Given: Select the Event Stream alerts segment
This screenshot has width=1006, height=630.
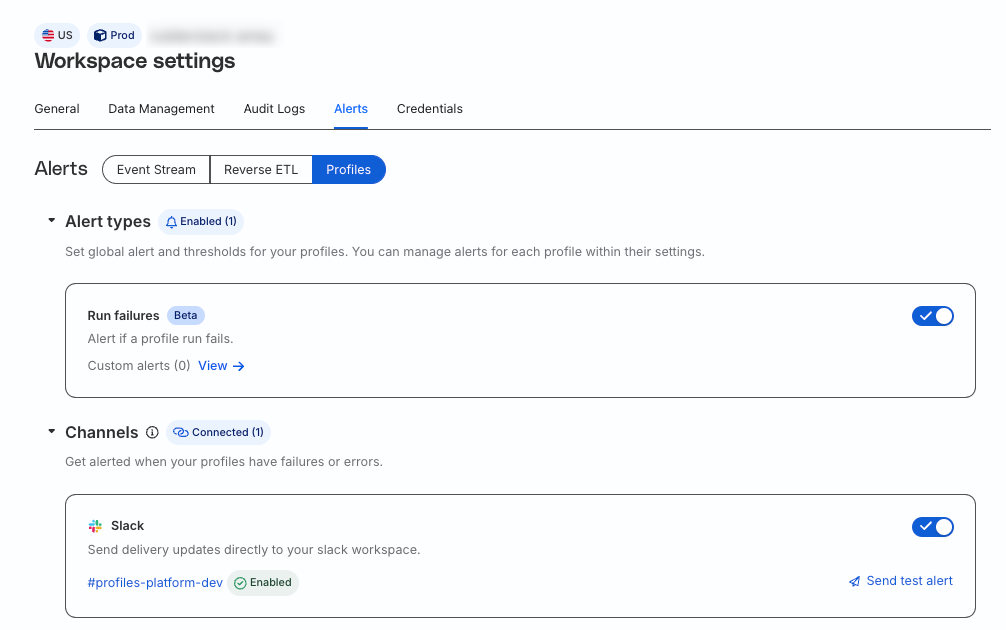Looking at the screenshot, I should click(156, 169).
